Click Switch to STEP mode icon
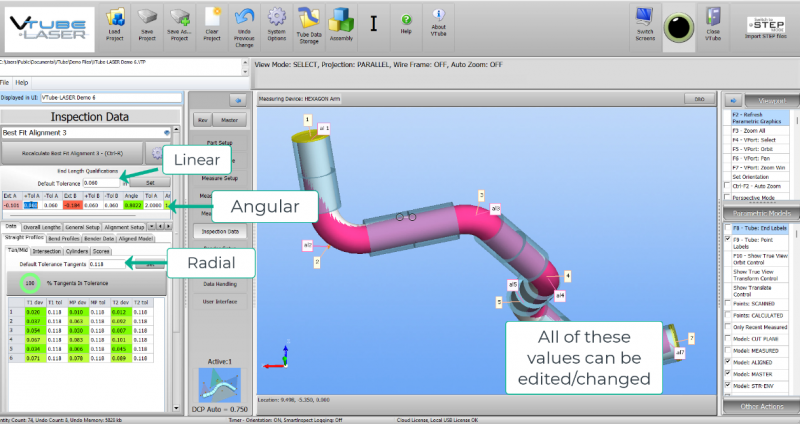800x424 pixels. point(765,28)
